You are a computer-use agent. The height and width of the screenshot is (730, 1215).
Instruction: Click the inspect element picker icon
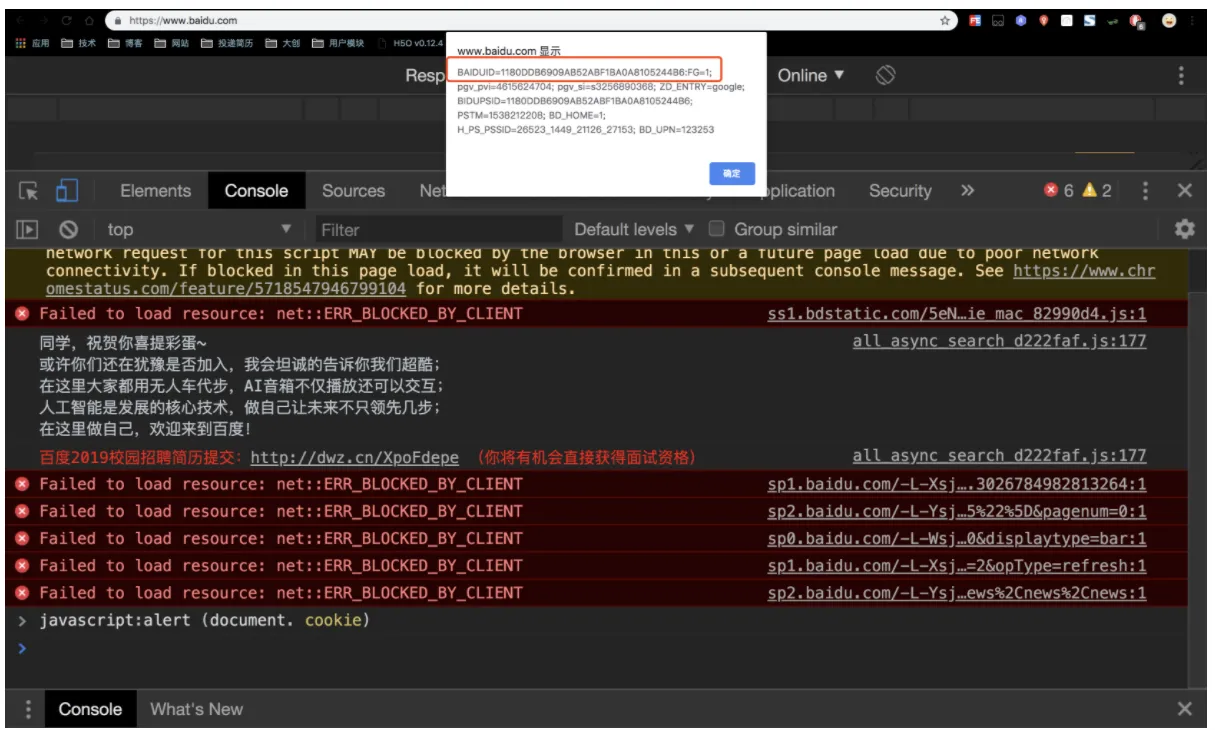tap(28, 190)
